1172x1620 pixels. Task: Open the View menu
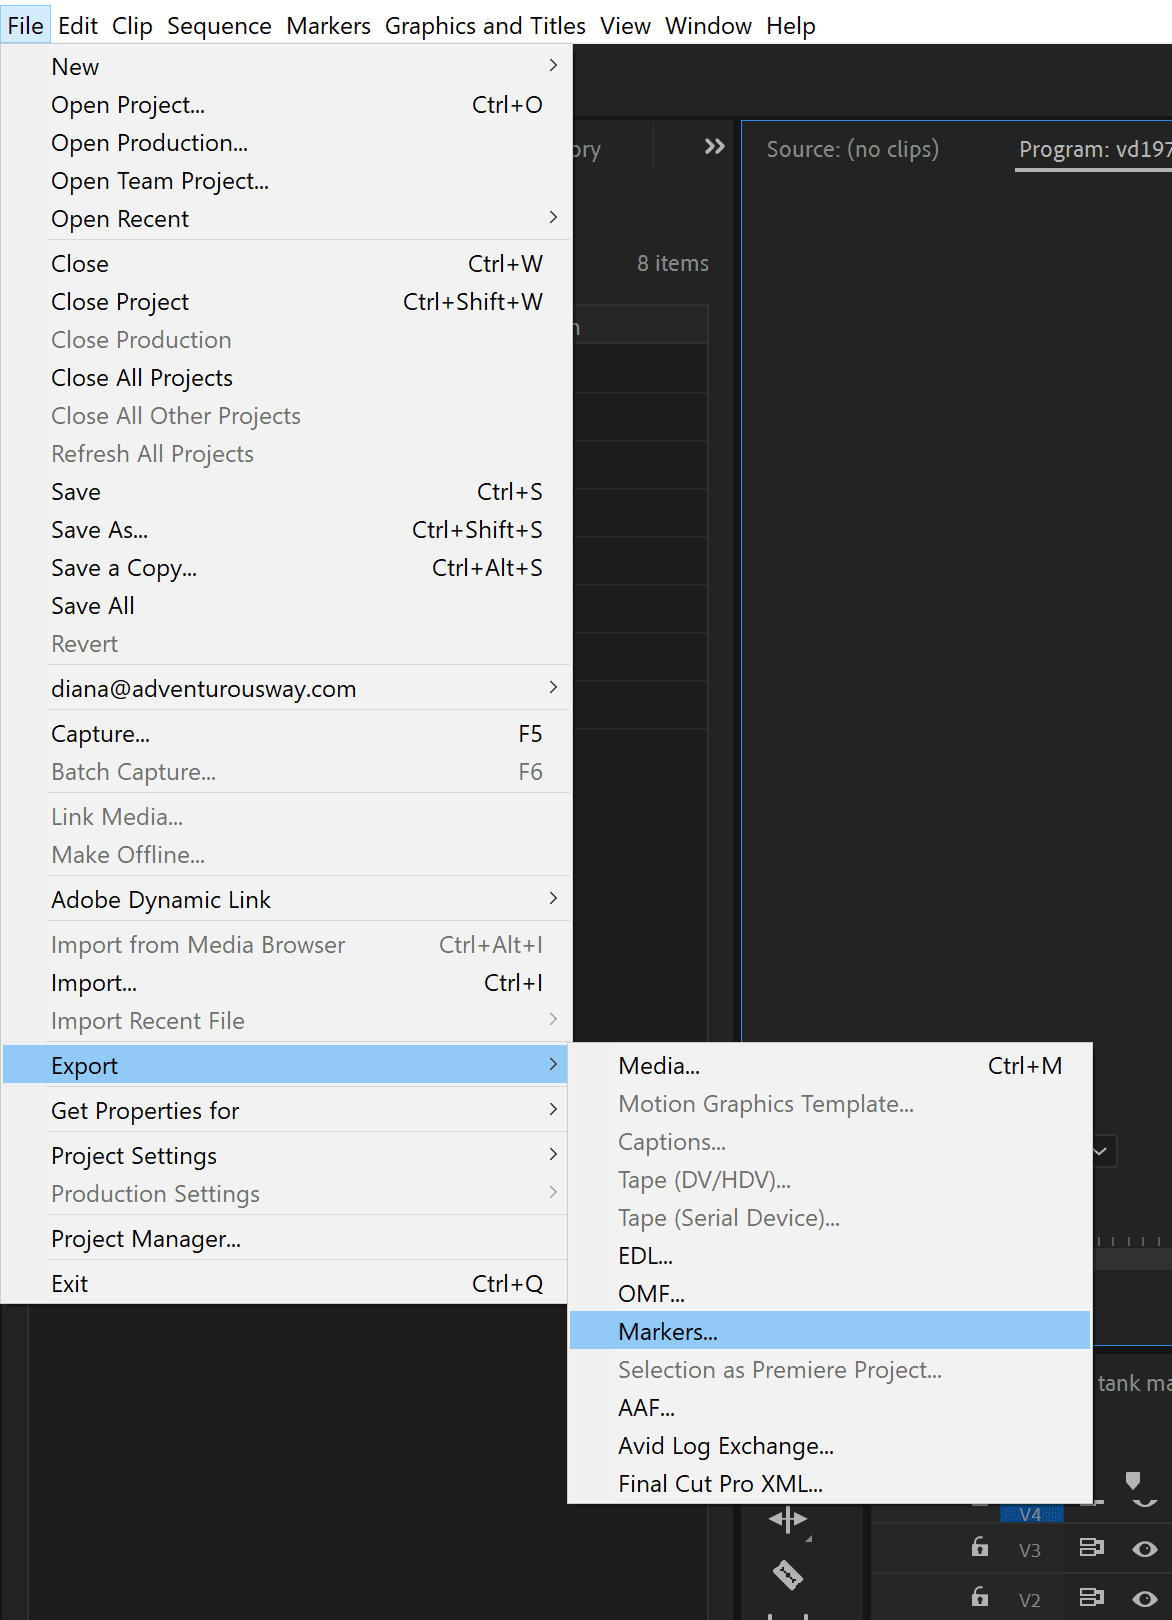coord(625,25)
